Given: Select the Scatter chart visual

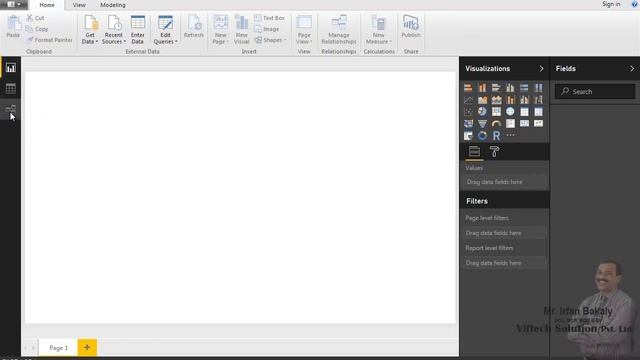Looking at the screenshot, I should pos(468,111).
